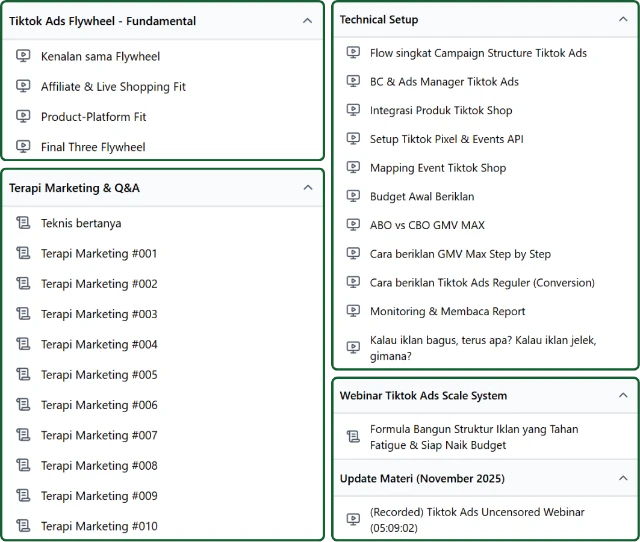The height and width of the screenshot is (542, 640).
Task: Open Integrasi Produk Tiktok Shop lesson
Action: pos(441,110)
